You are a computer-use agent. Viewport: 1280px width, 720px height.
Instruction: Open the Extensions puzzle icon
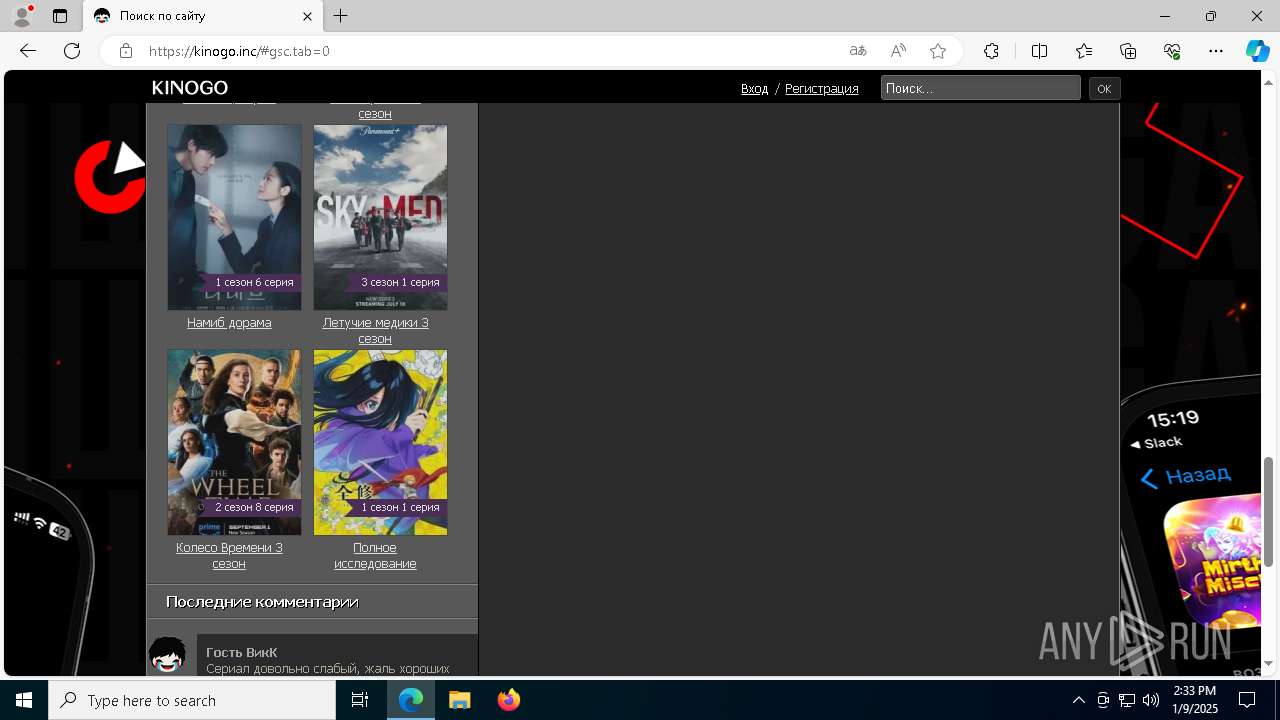991,51
